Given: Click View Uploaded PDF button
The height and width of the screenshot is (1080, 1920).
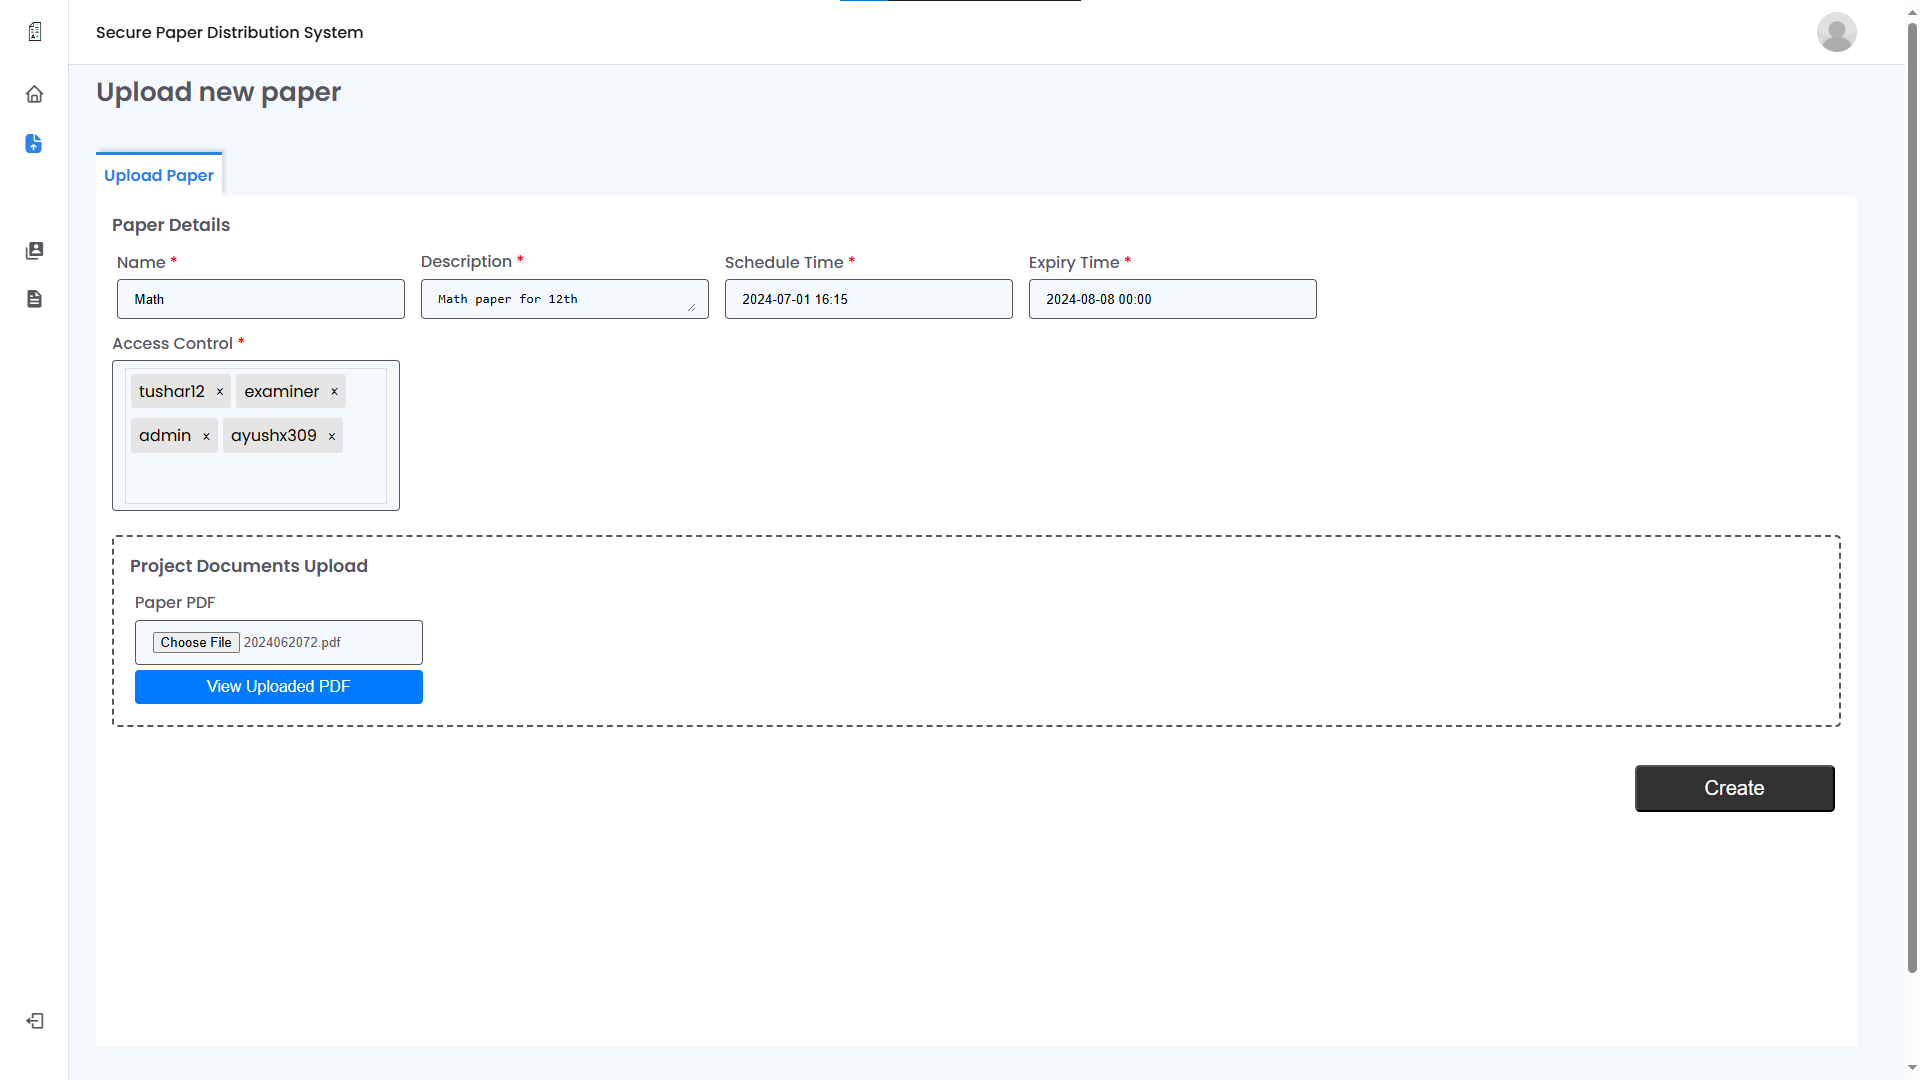Looking at the screenshot, I should 278,687.
